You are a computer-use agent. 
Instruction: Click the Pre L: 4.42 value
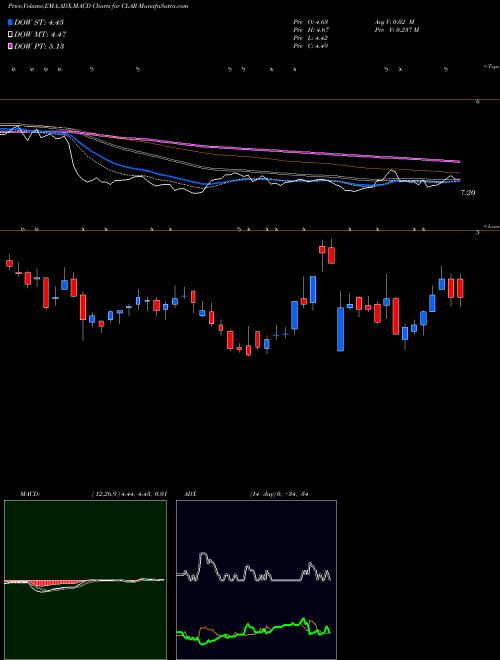click(x=311, y=38)
